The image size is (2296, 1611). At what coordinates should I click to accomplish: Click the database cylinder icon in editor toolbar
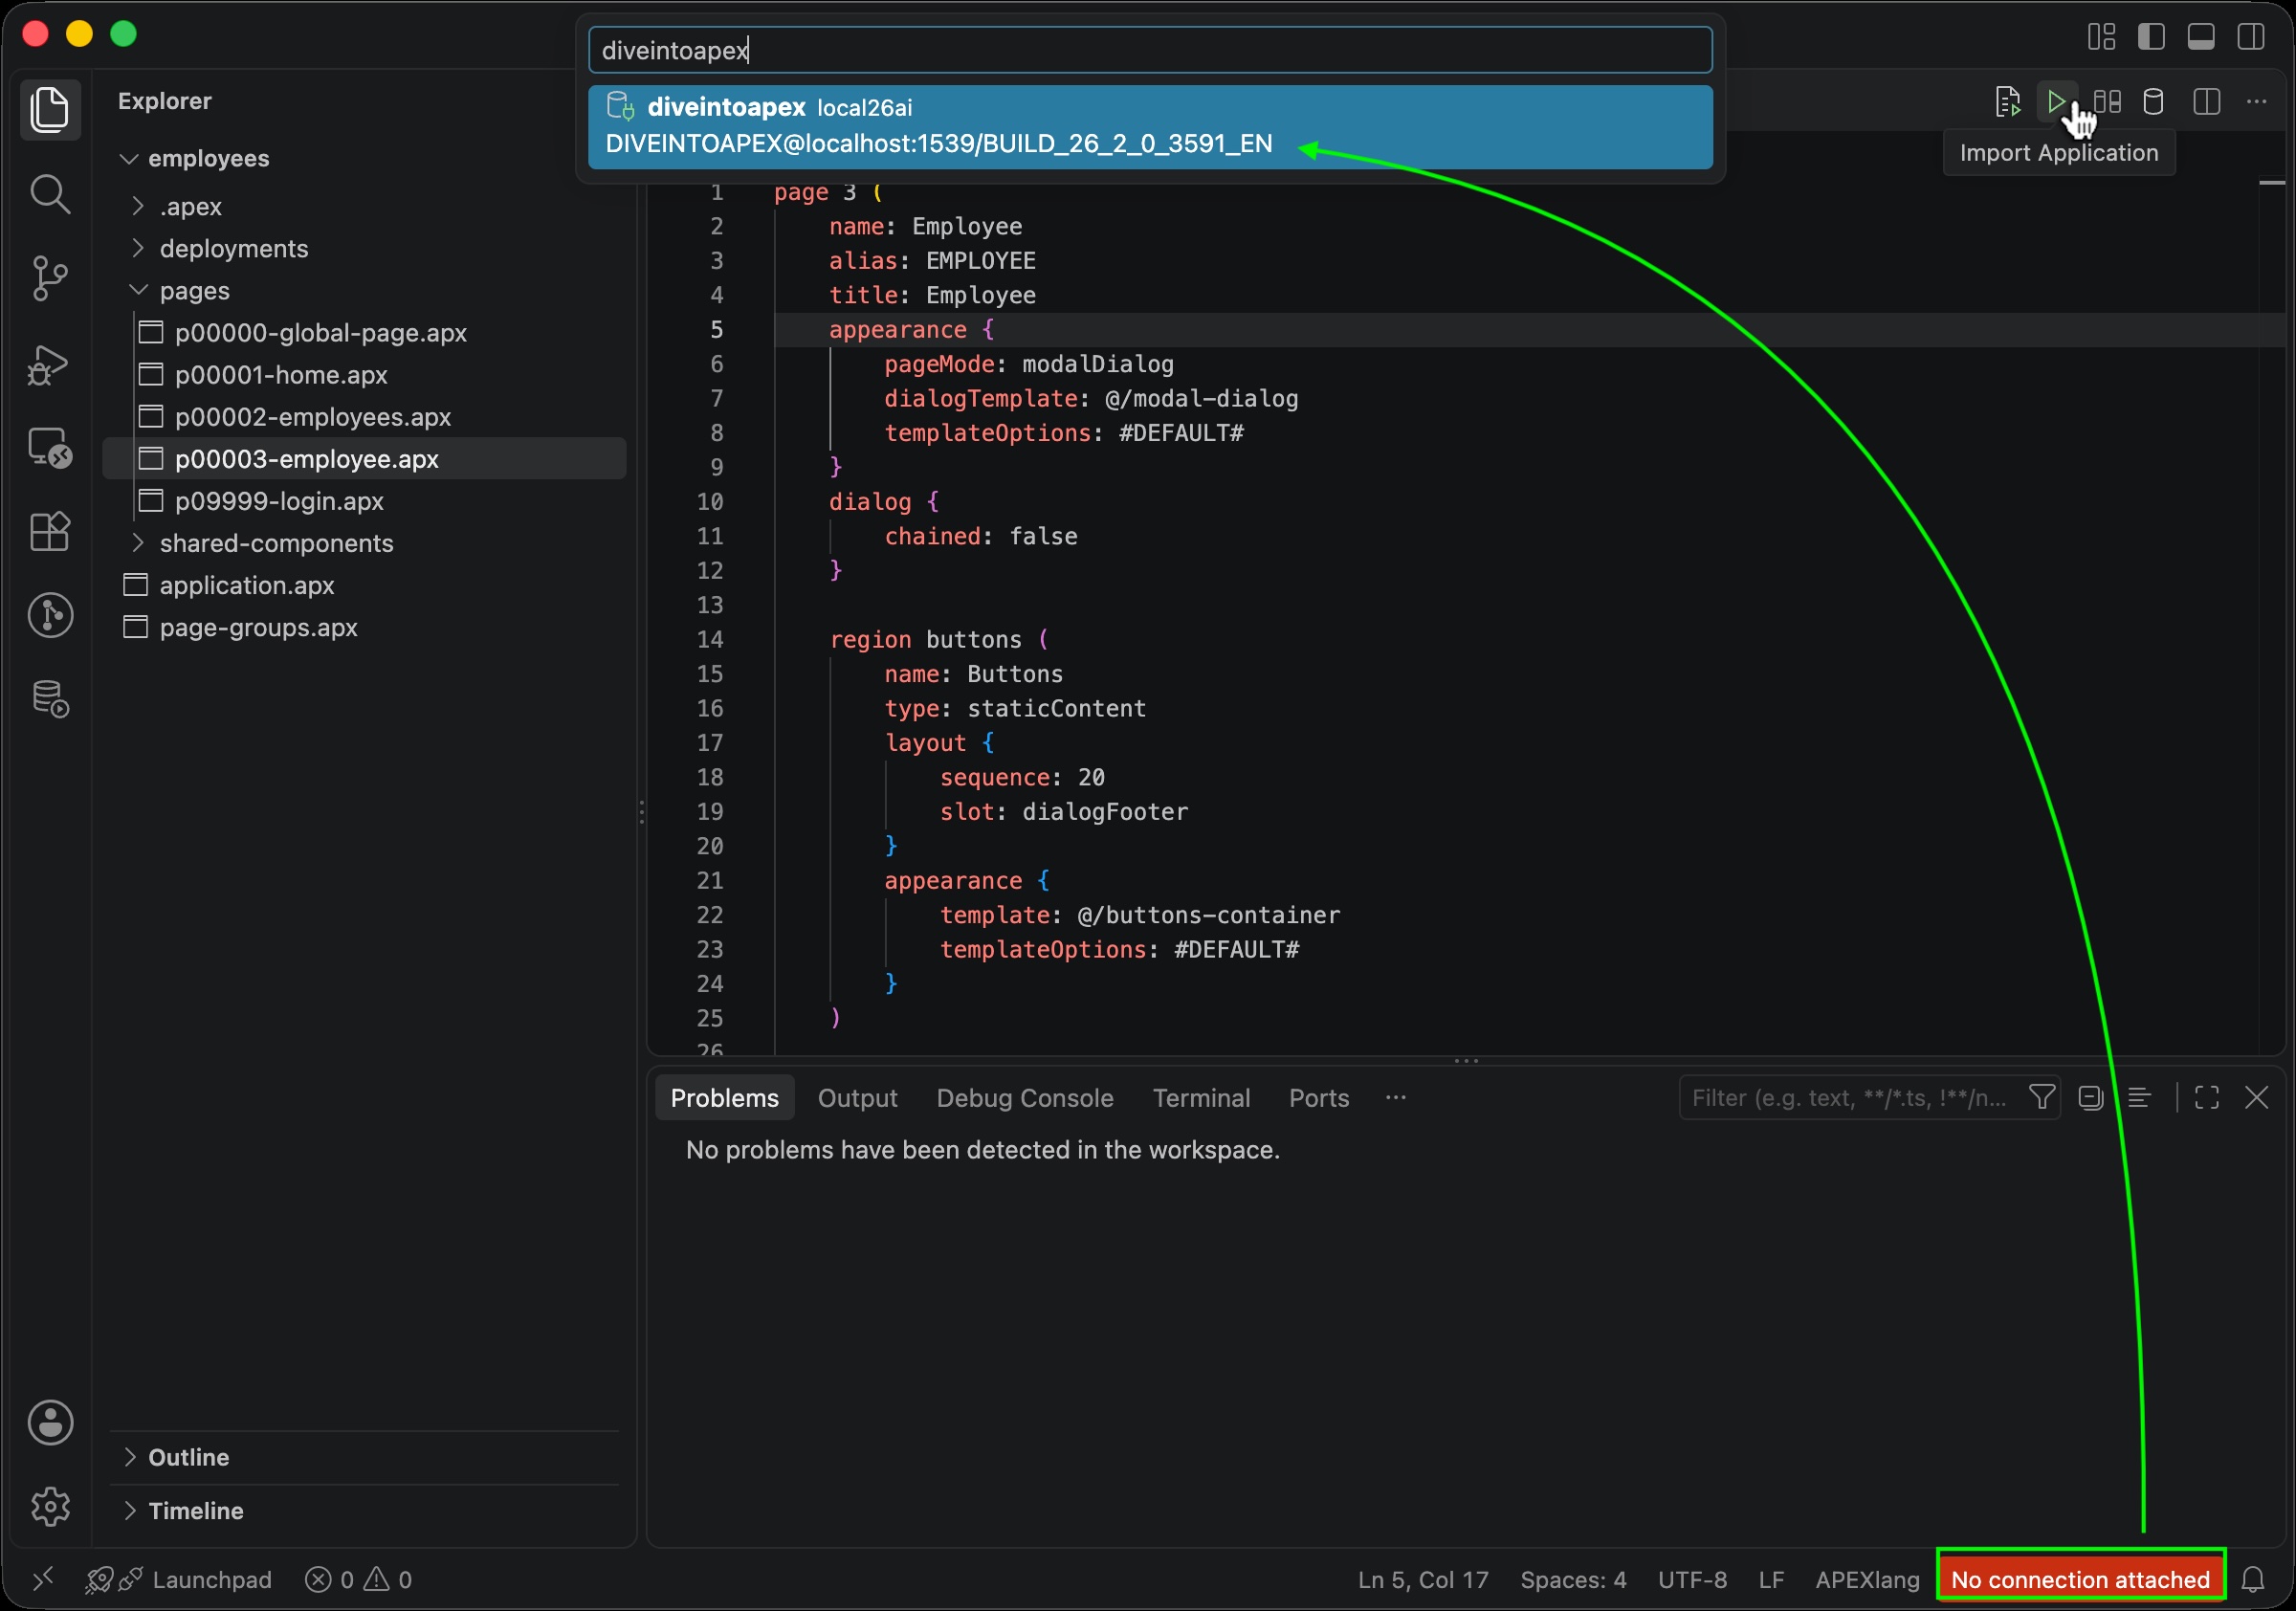2154,102
